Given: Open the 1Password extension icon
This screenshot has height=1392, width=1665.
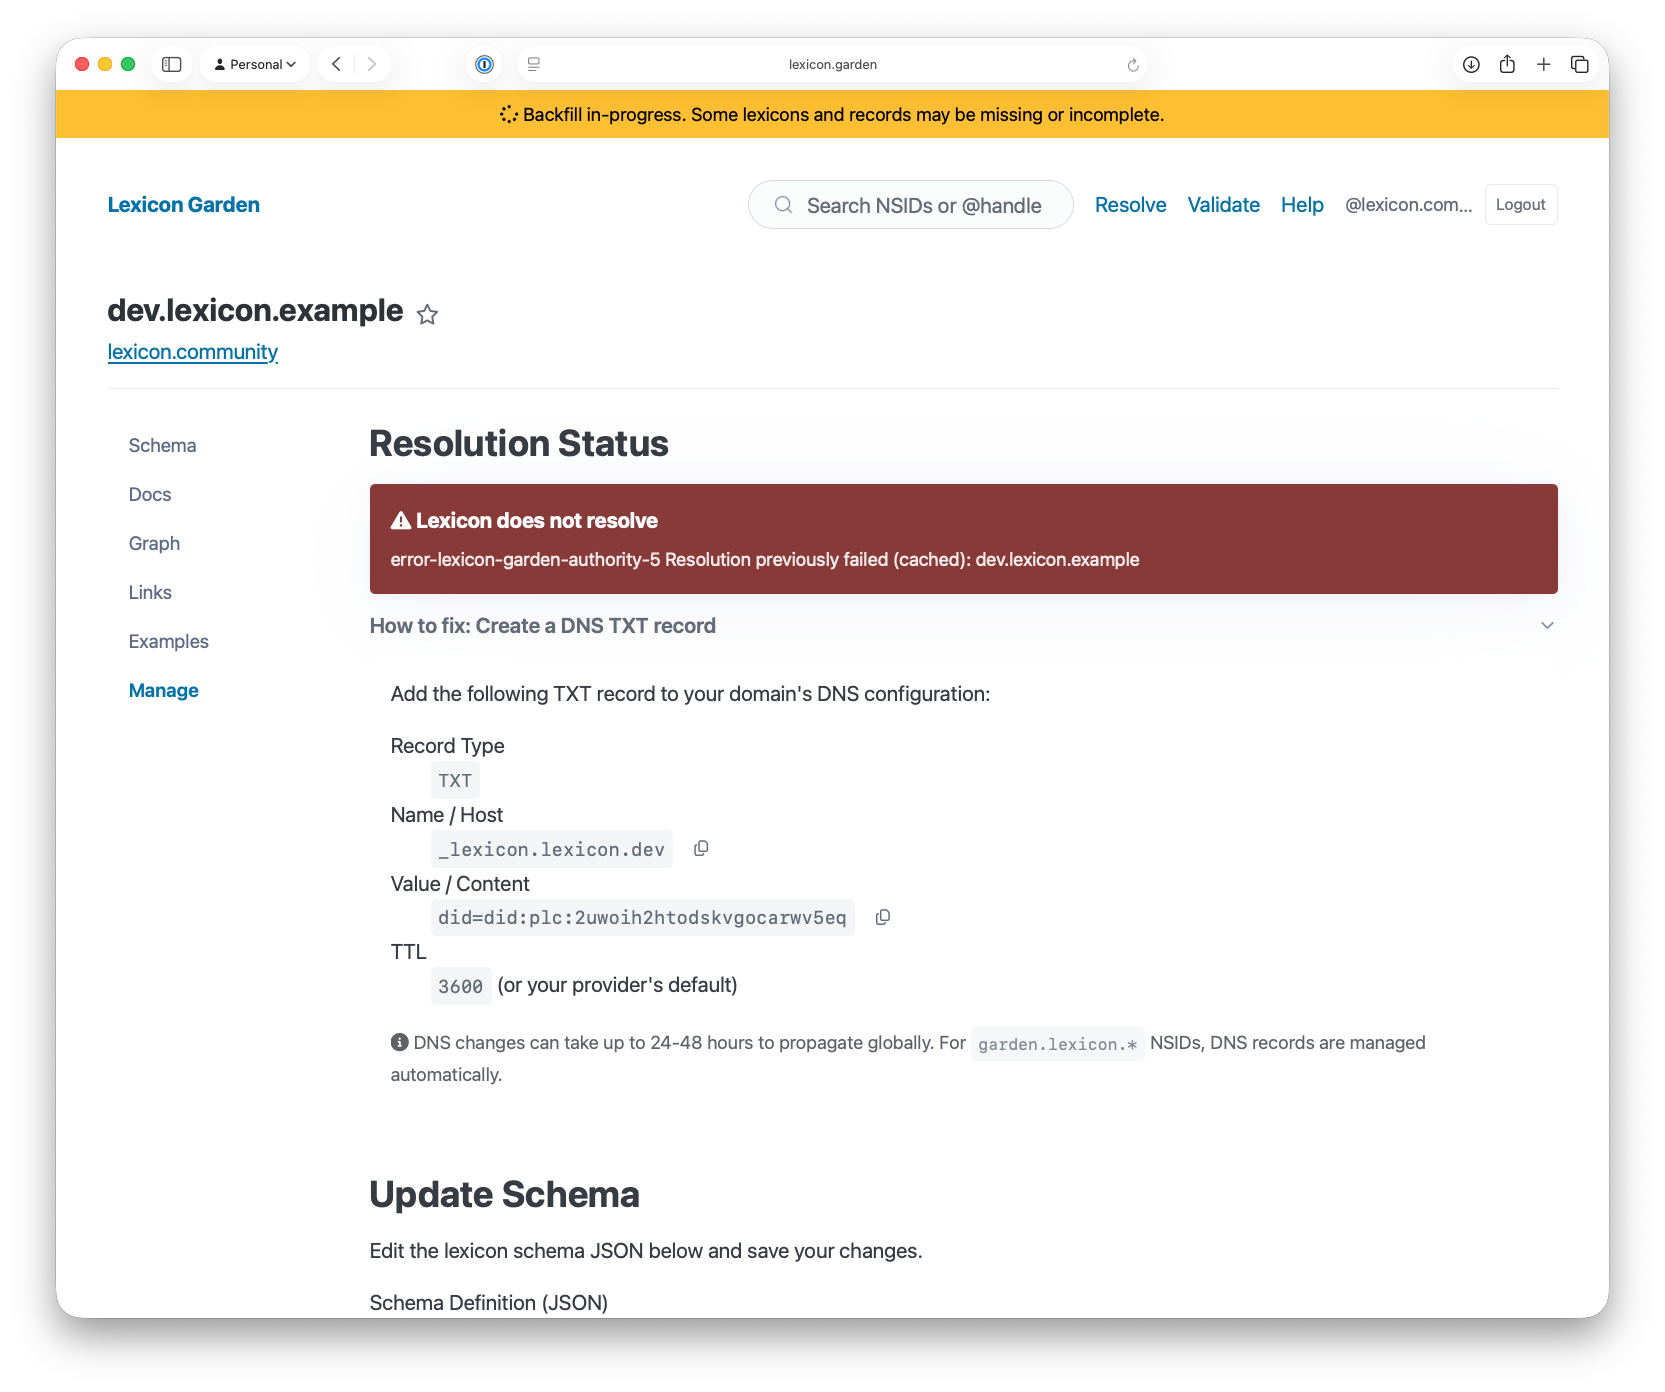Looking at the screenshot, I should tap(484, 64).
